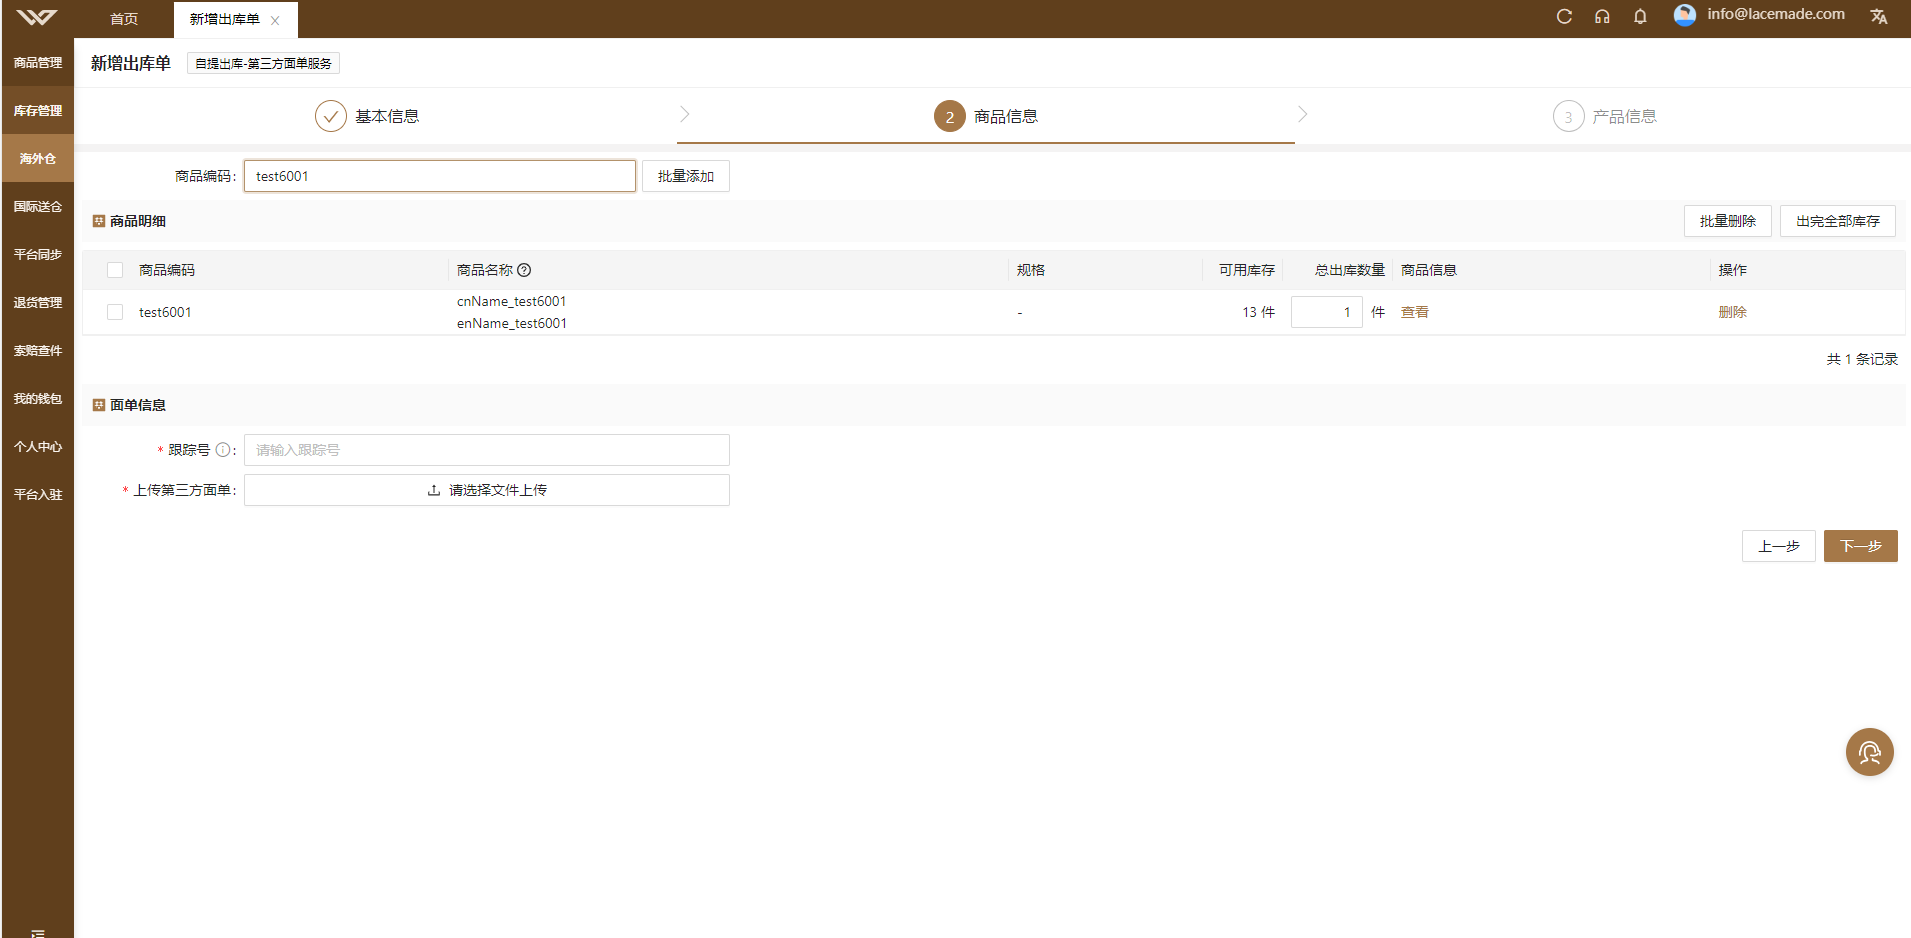Image resolution: width=1911 pixels, height=938 pixels.
Task: Click cnName_test6001 product name
Action: pos(512,301)
